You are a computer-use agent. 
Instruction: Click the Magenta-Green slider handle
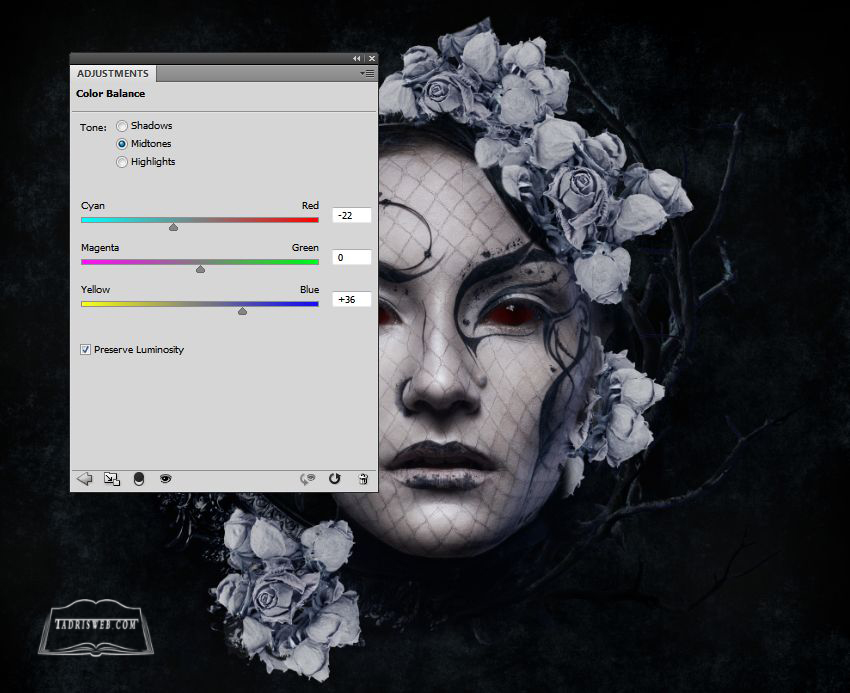[x=200, y=269]
